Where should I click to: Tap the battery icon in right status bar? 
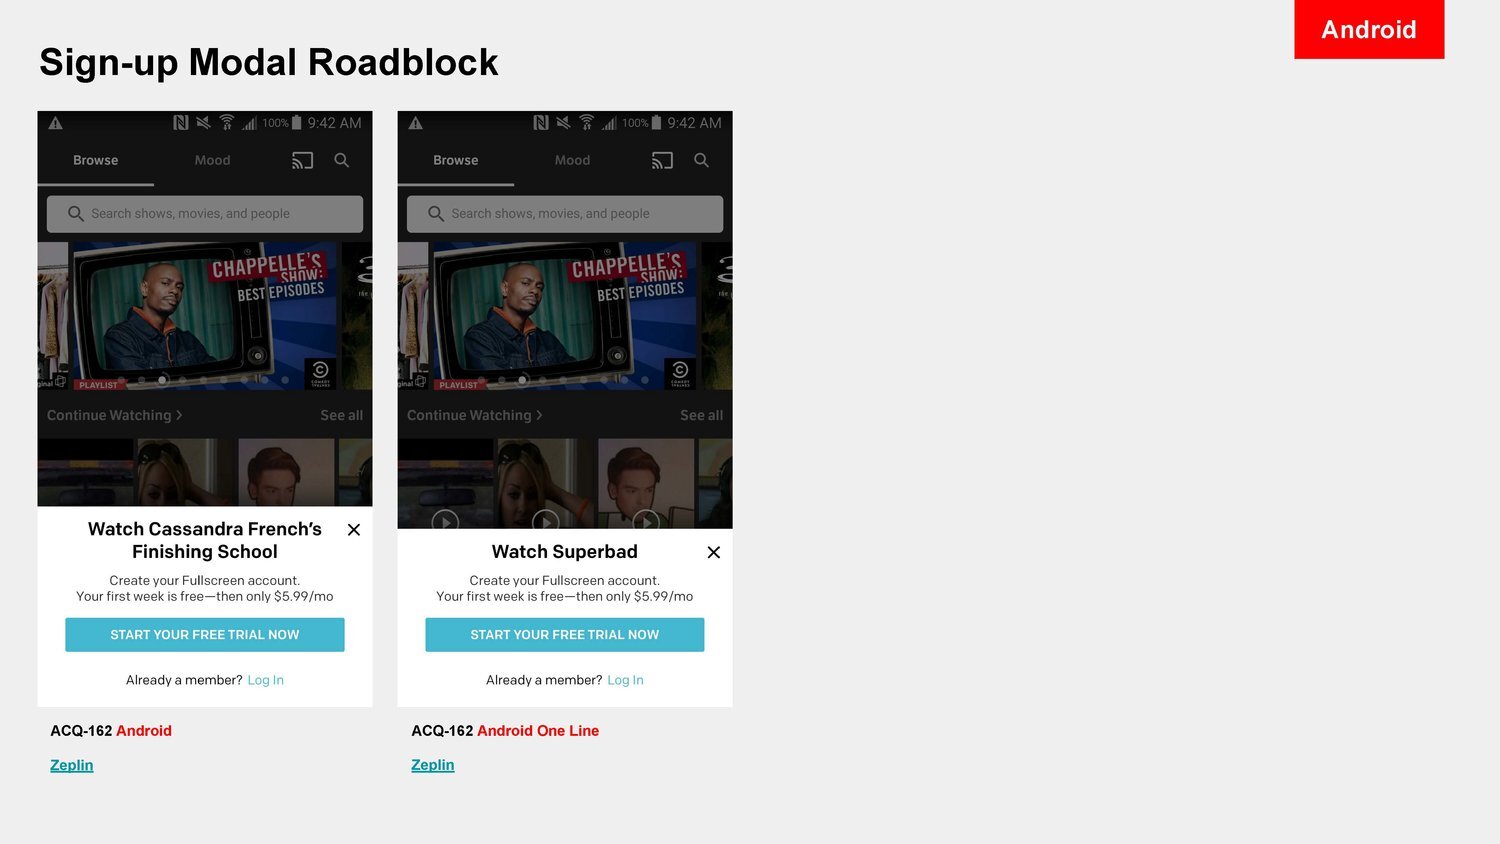pyautogui.click(x=657, y=122)
